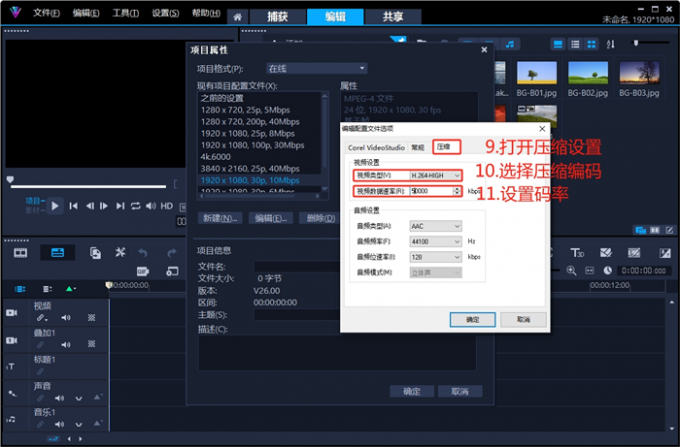Select the BG-B03.jpg thumbnail

click(639, 73)
